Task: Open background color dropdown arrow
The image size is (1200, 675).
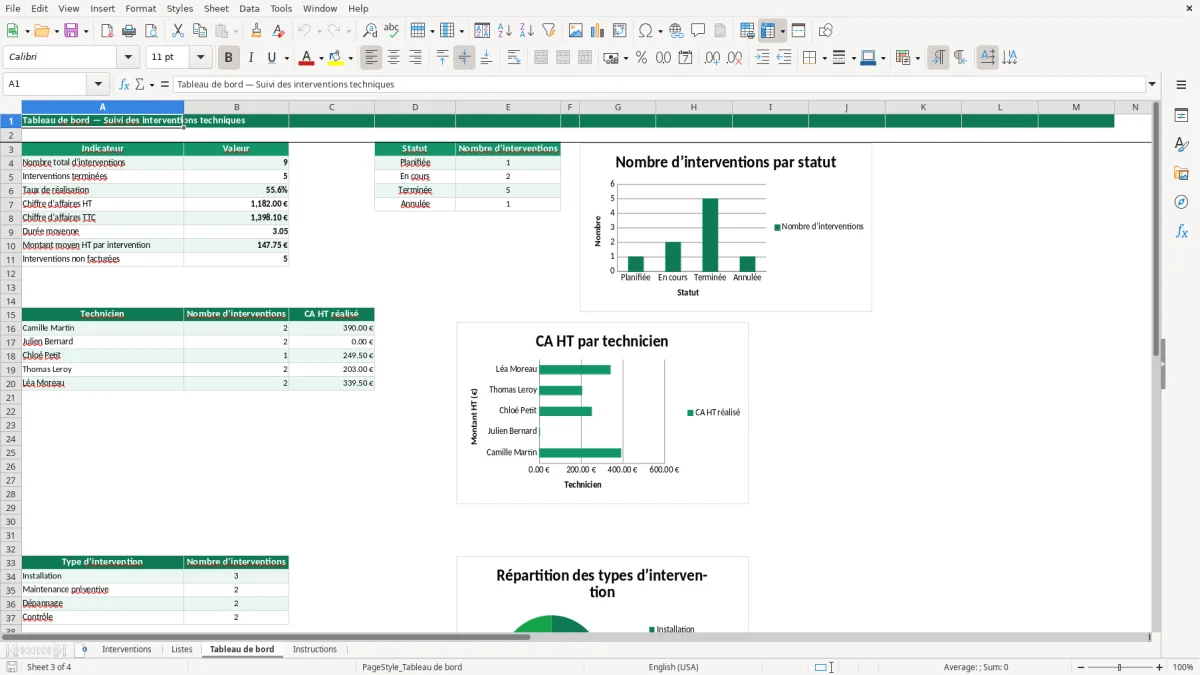Action: [x=351, y=58]
